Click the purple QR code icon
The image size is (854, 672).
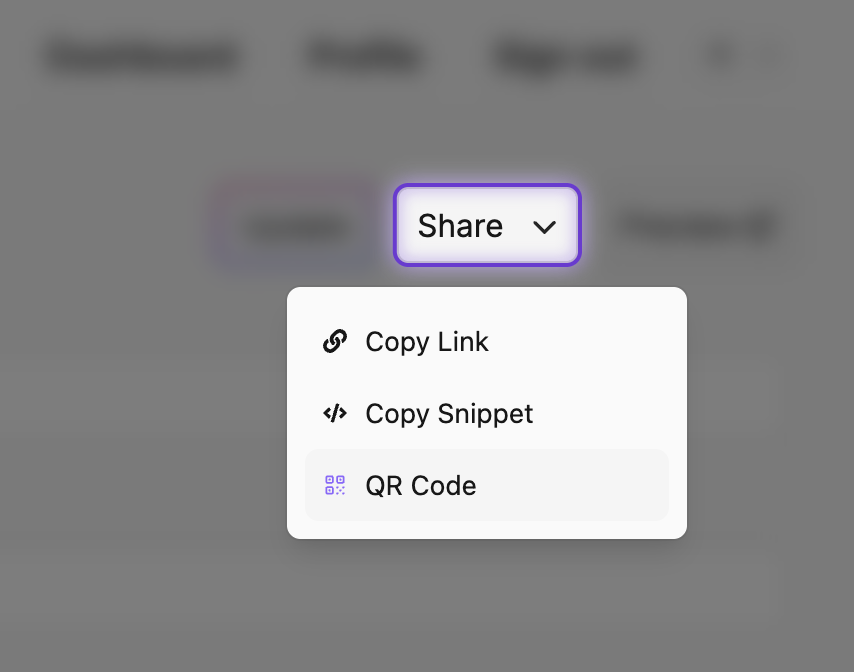335,485
